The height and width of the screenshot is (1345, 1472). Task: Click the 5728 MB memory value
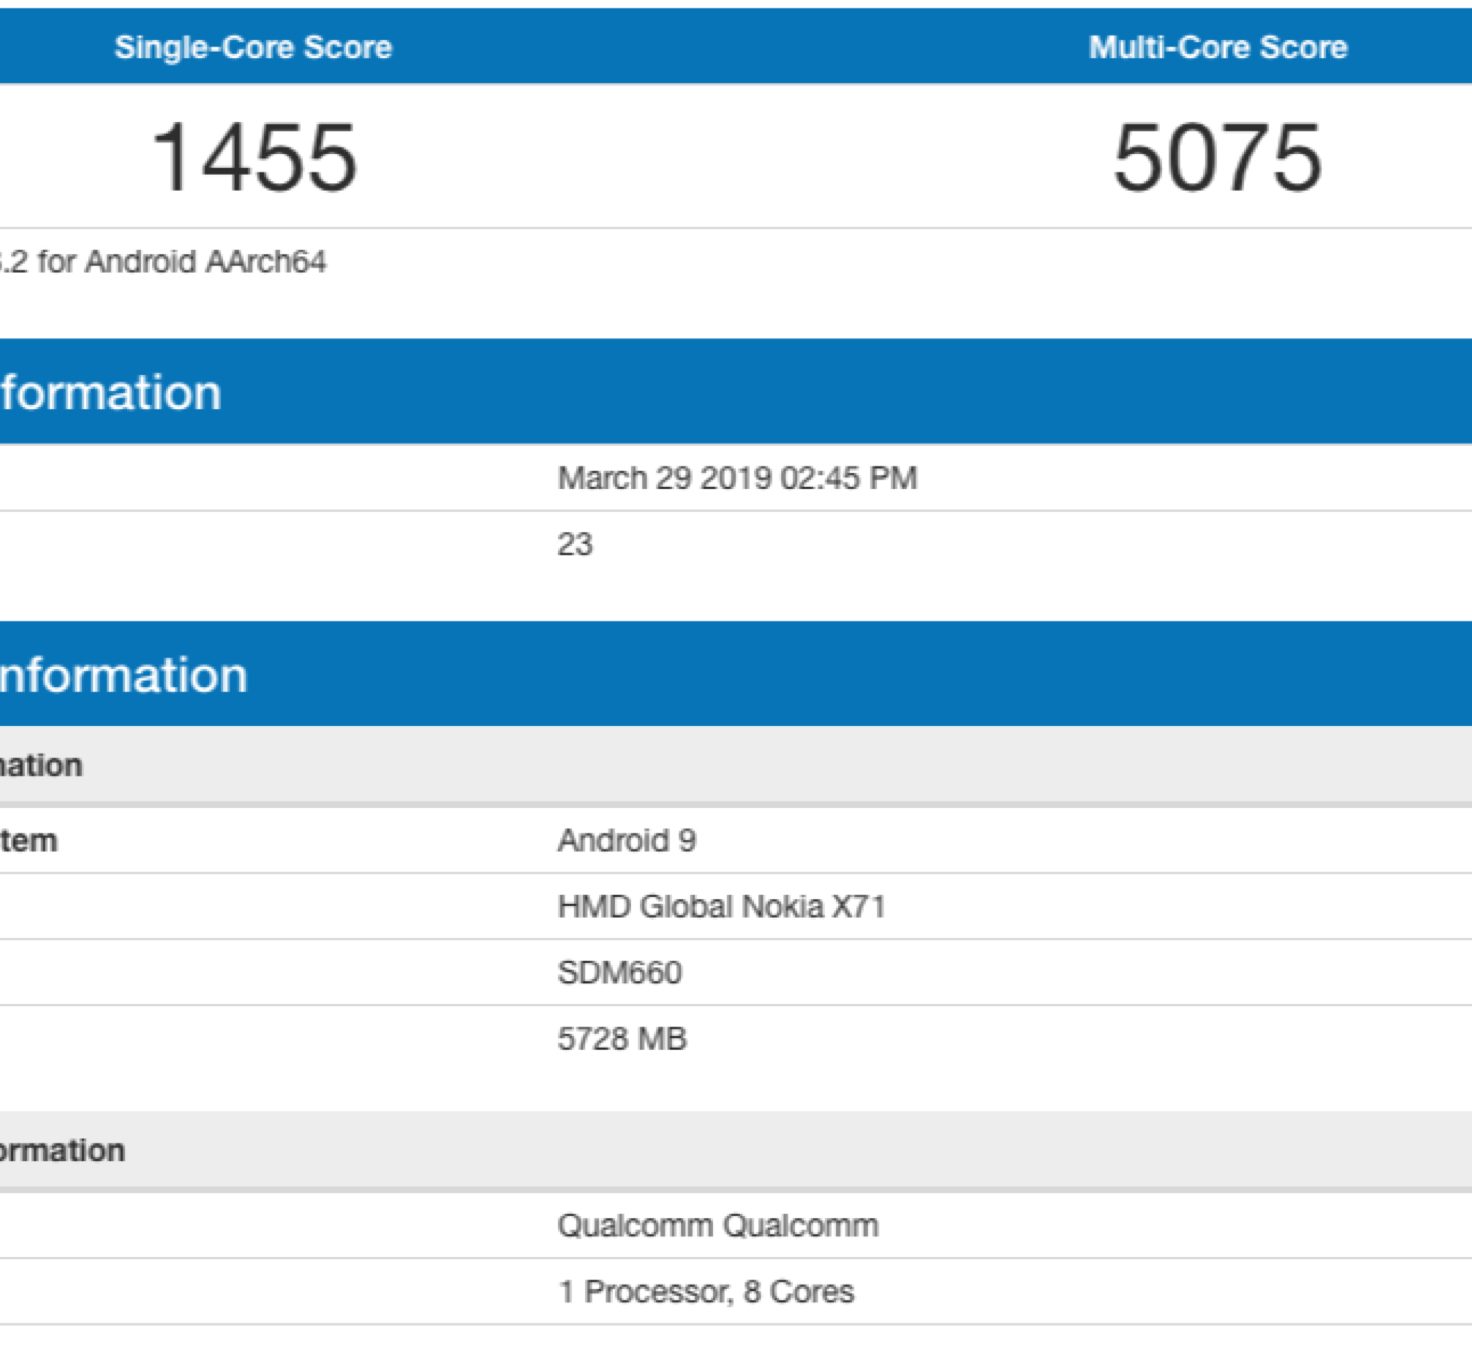point(622,1039)
